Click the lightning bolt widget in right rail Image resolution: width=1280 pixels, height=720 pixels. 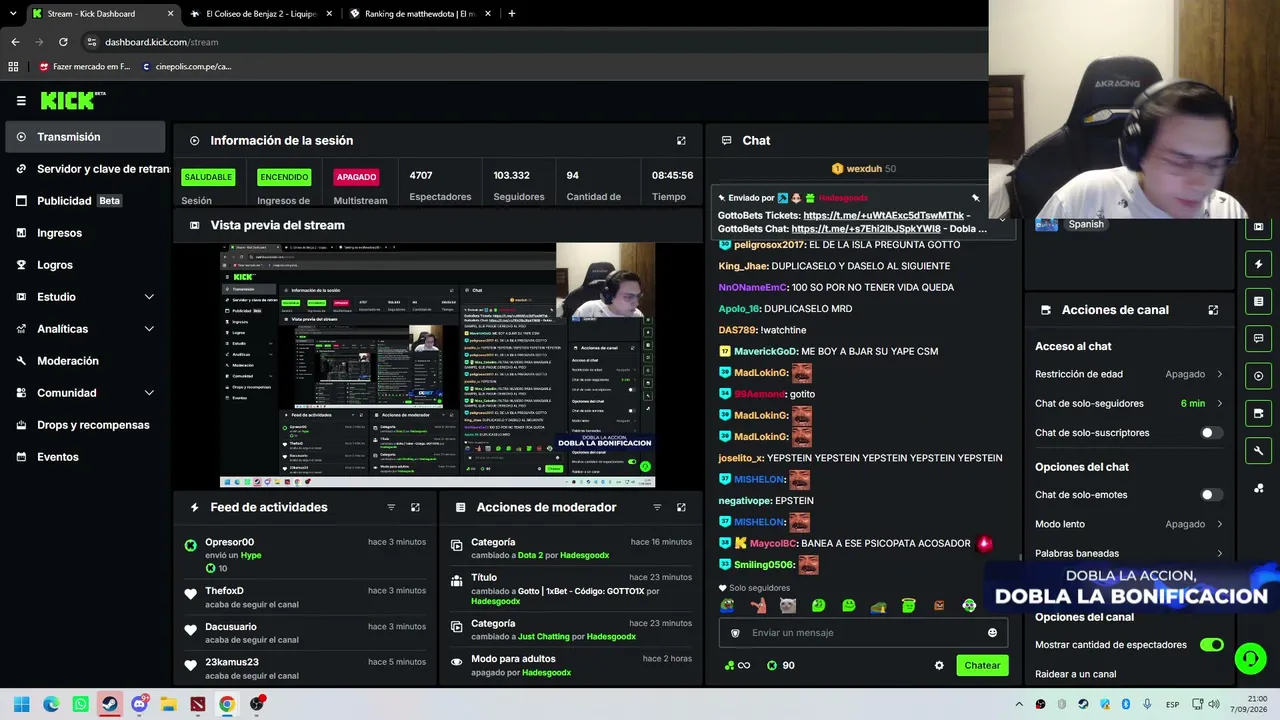(x=1259, y=264)
